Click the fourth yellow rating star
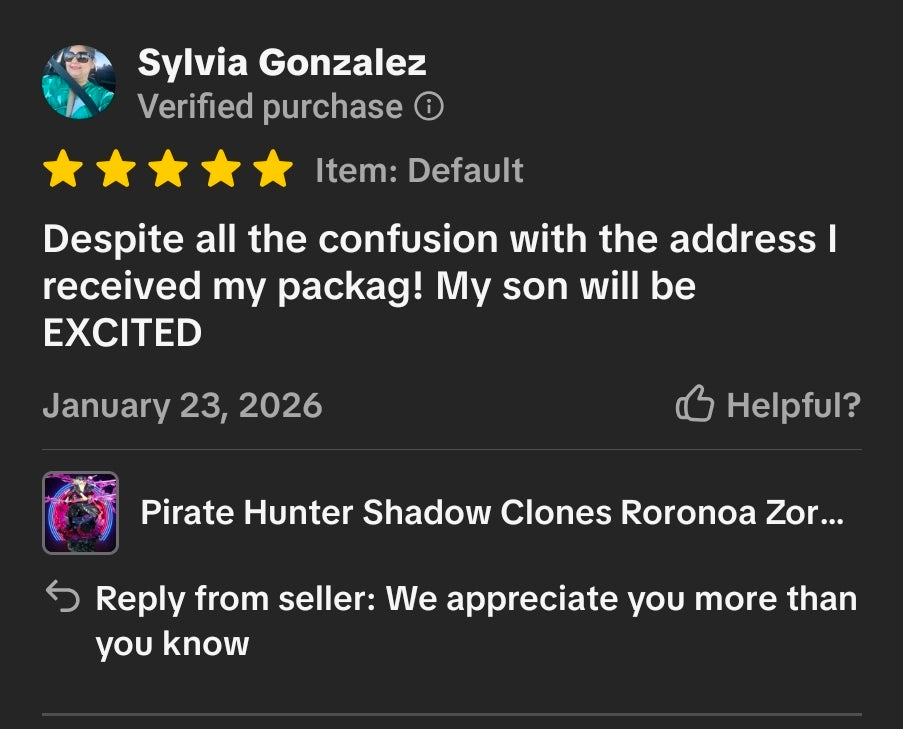The width and height of the screenshot is (903, 729). (x=220, y=169)
